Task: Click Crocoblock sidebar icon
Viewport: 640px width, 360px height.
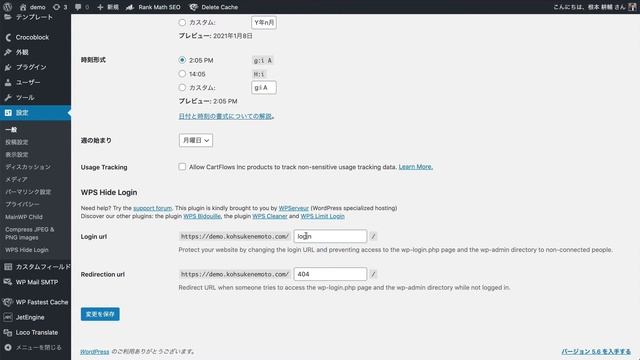Action: pos(8,37)
